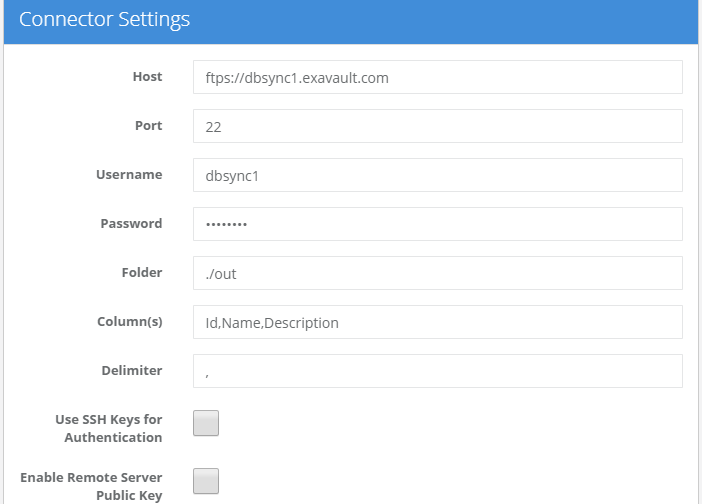Click the Connector Settings header title
Image resolution: width=702 pixels, height=504 pixels.
104,20
